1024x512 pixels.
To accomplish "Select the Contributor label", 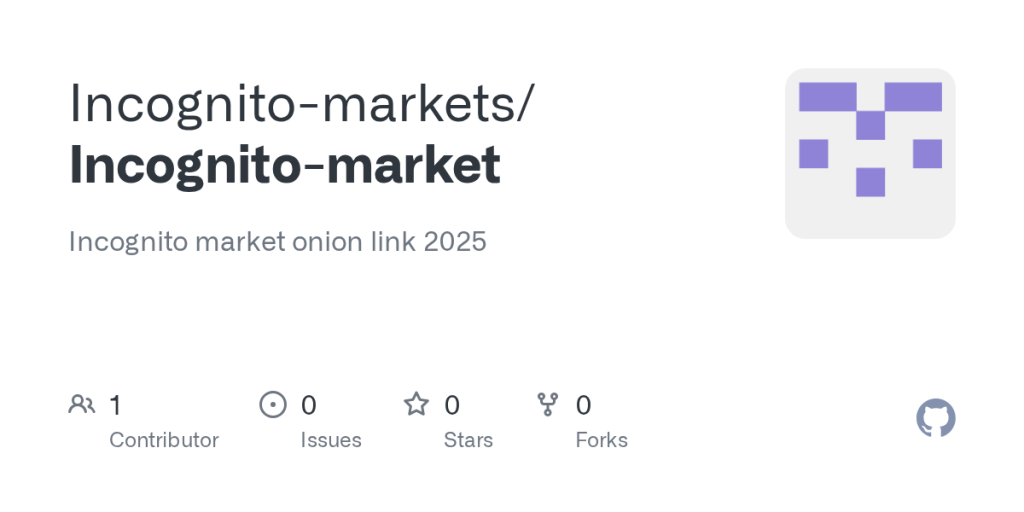I will (x=164, y=440).
